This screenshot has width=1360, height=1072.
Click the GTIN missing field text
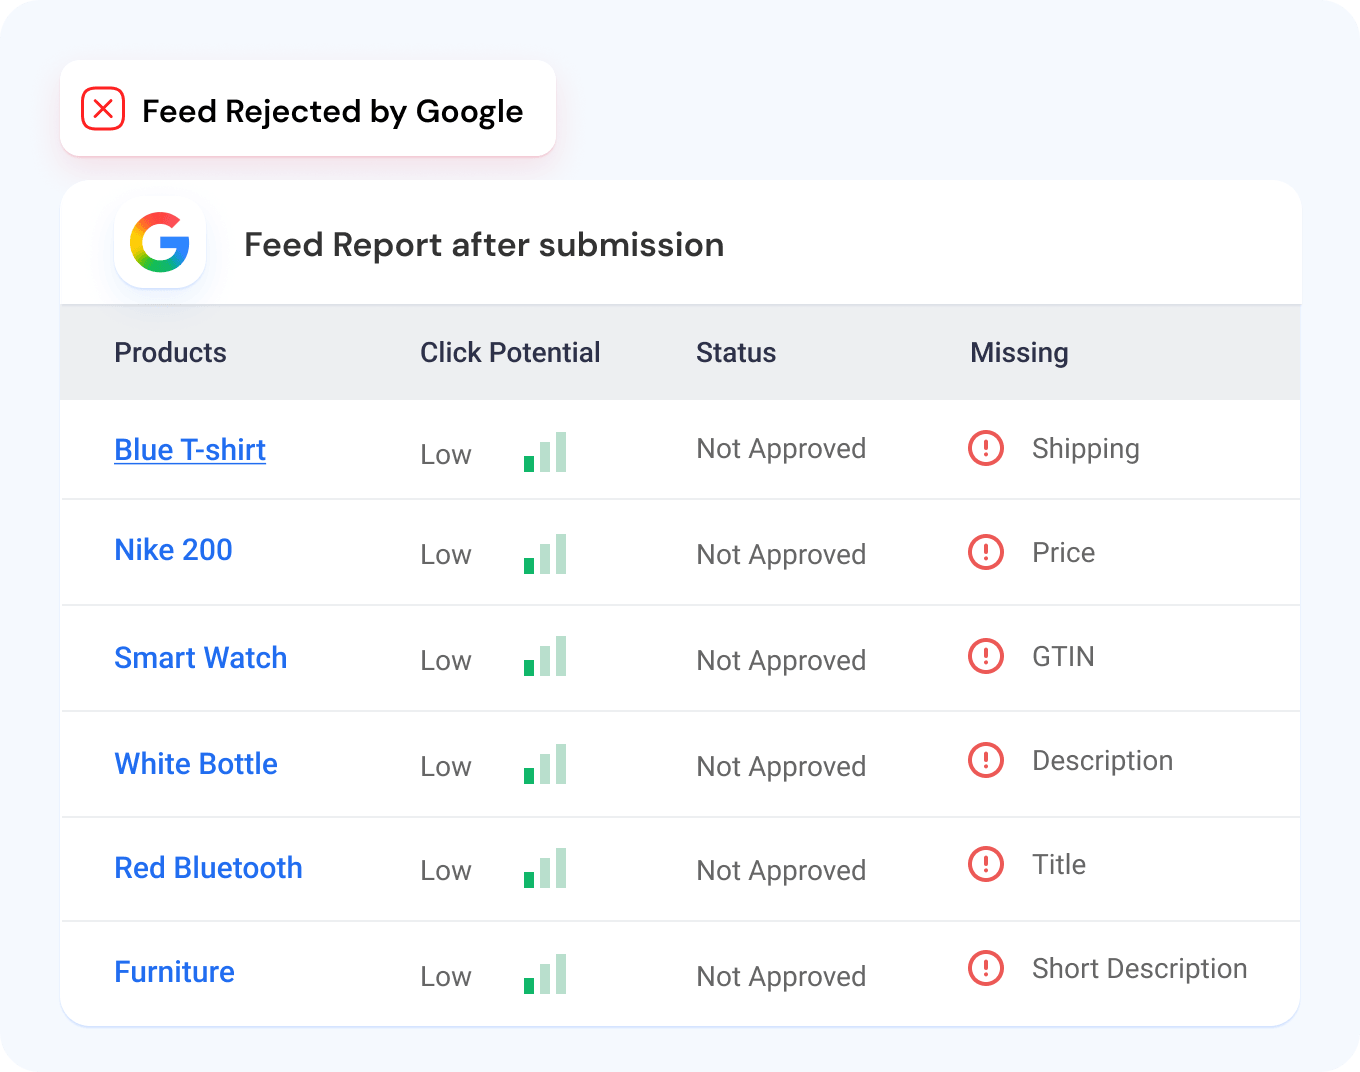1064,657
